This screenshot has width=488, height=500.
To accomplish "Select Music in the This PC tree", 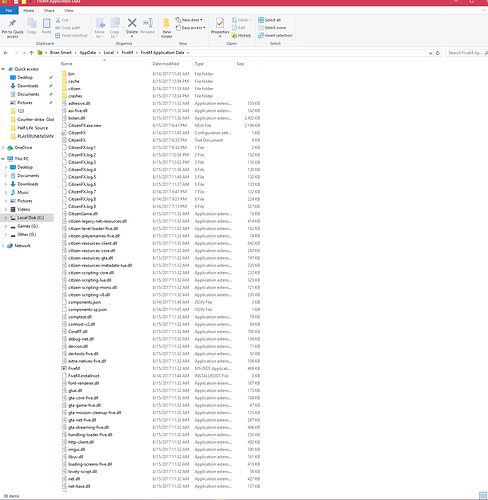I will (x=23, y=192).
